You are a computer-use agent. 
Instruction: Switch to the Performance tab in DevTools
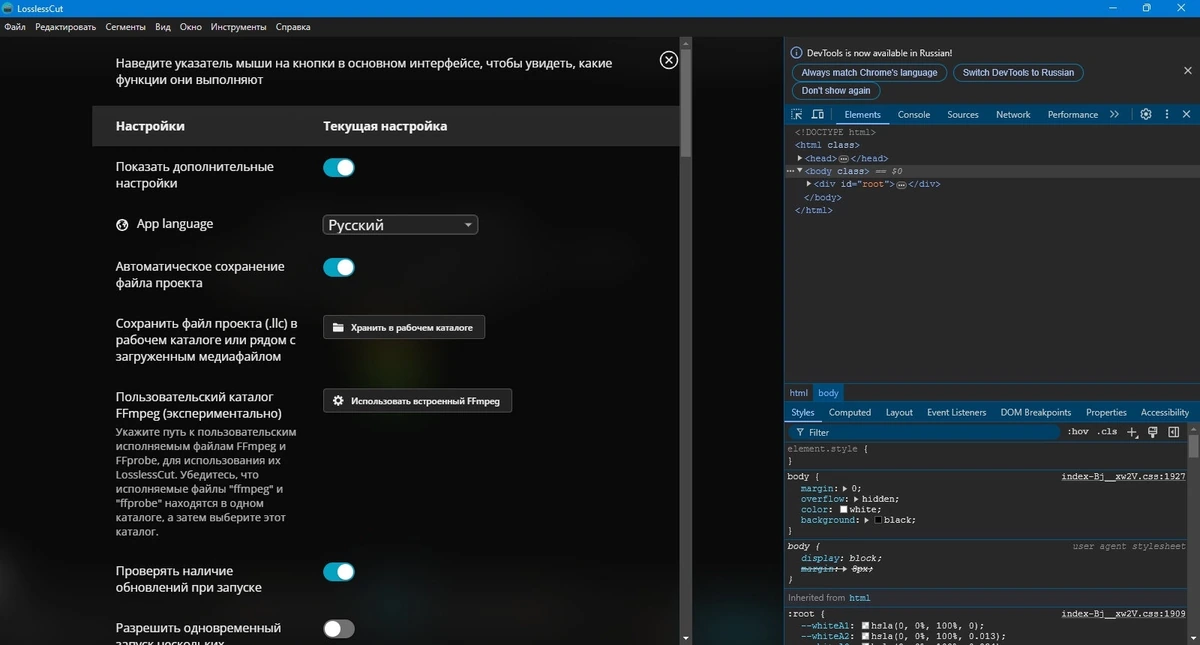1073,114
